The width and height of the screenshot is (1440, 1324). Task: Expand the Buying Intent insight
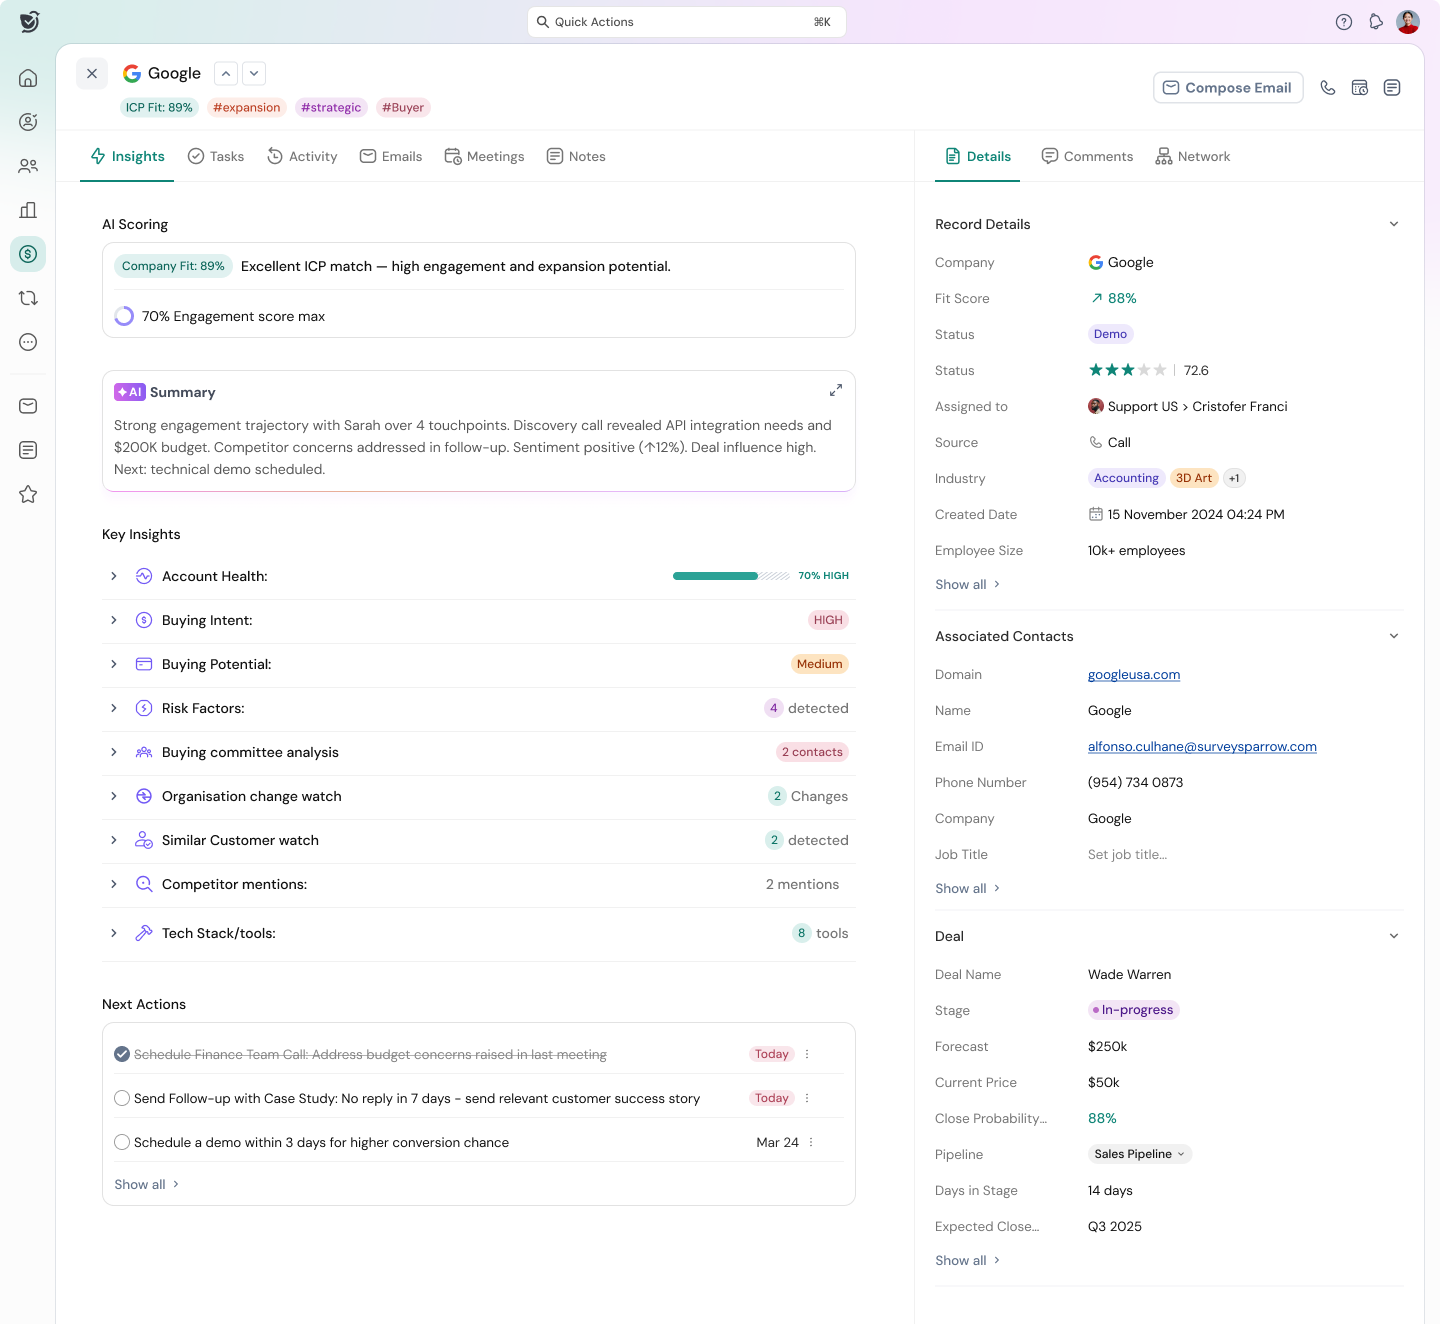[x=114, y=620]
